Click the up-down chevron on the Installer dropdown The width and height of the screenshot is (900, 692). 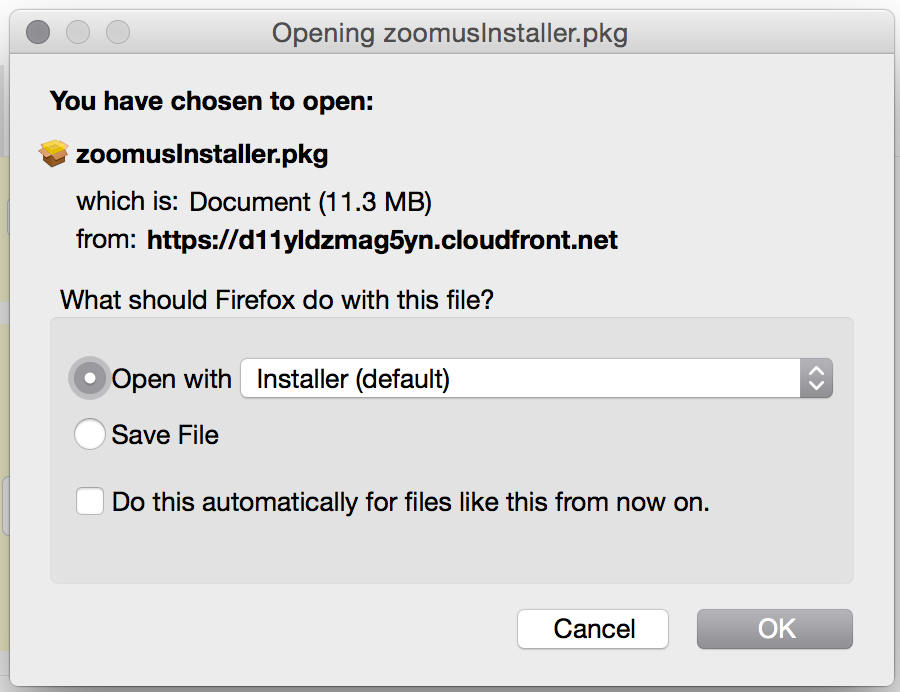coord(815,378)
